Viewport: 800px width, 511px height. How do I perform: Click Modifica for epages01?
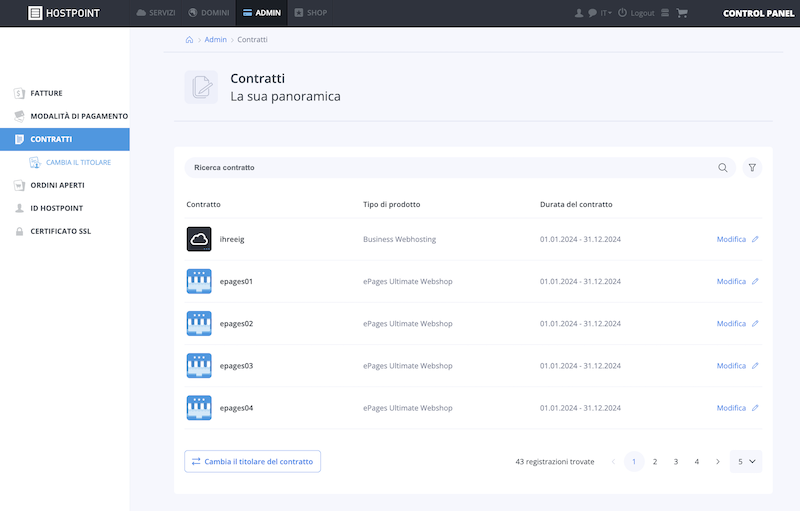click(x=737, y=282)
